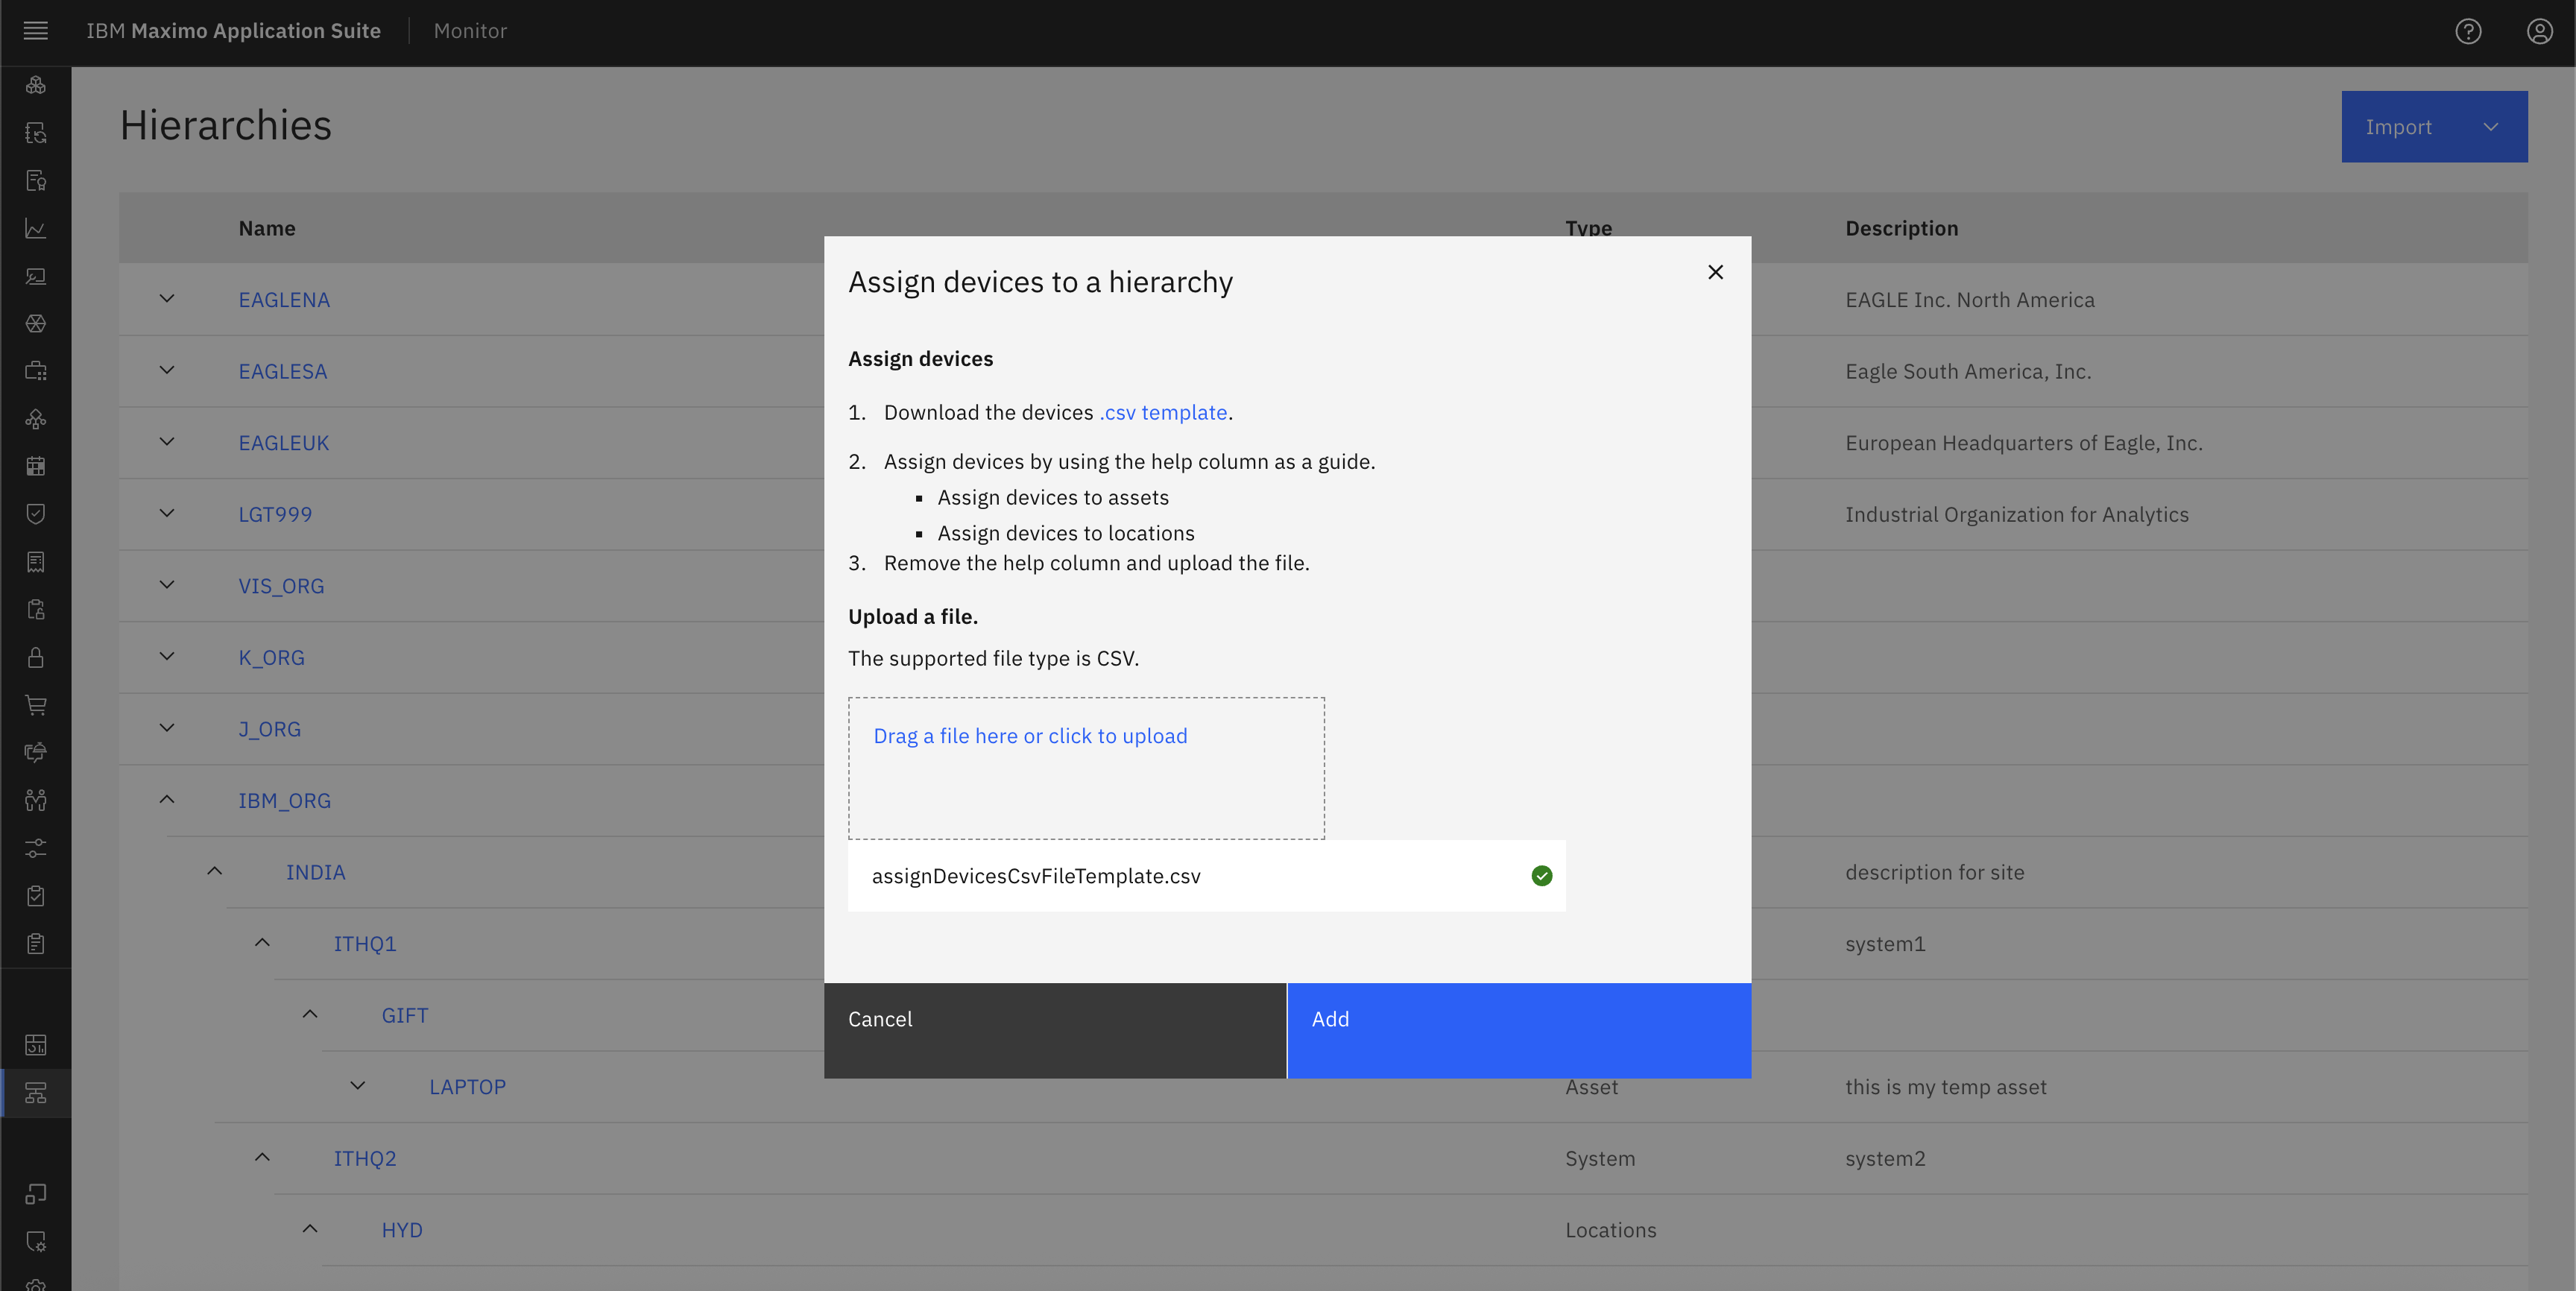Click the two people sidebar icon
This screenshot has height=1291, width=2576.
36,800
